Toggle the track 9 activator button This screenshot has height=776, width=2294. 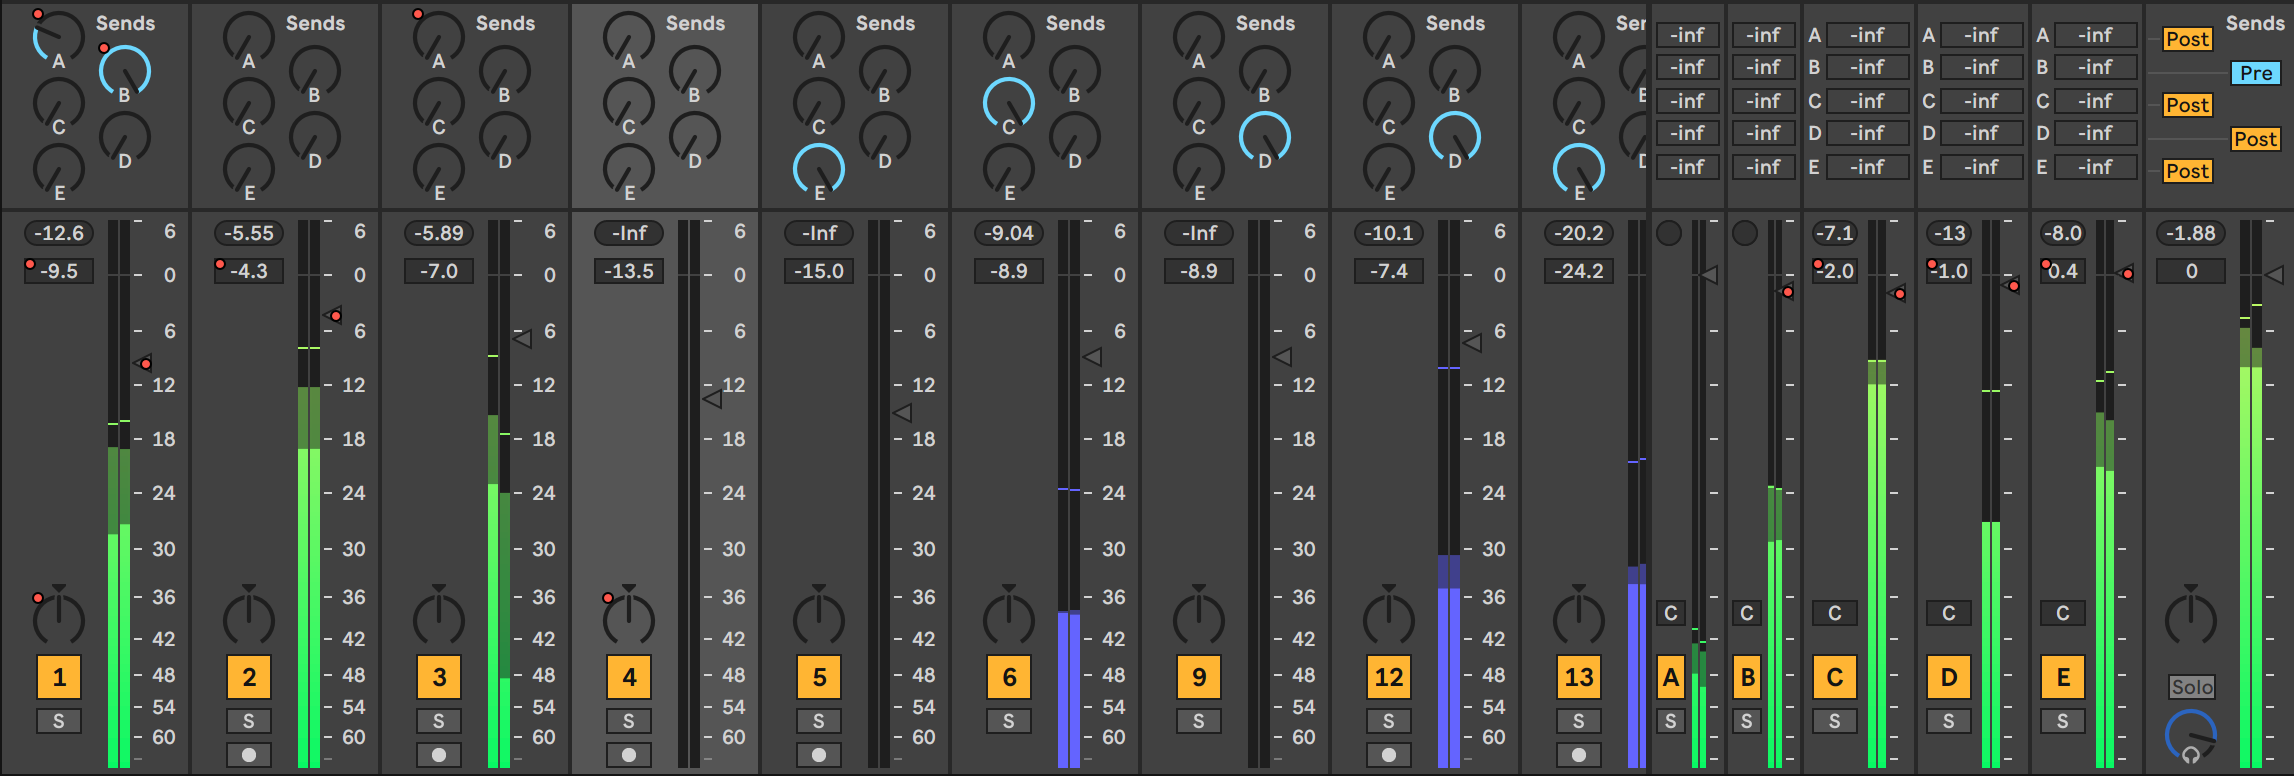click(x=1199, y=677)
